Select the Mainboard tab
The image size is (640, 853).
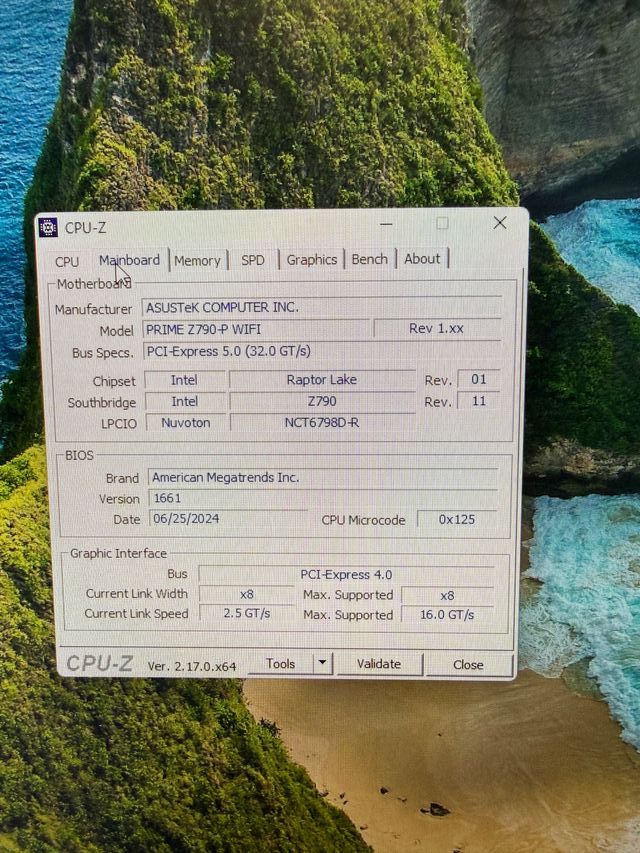click(129, 260)
